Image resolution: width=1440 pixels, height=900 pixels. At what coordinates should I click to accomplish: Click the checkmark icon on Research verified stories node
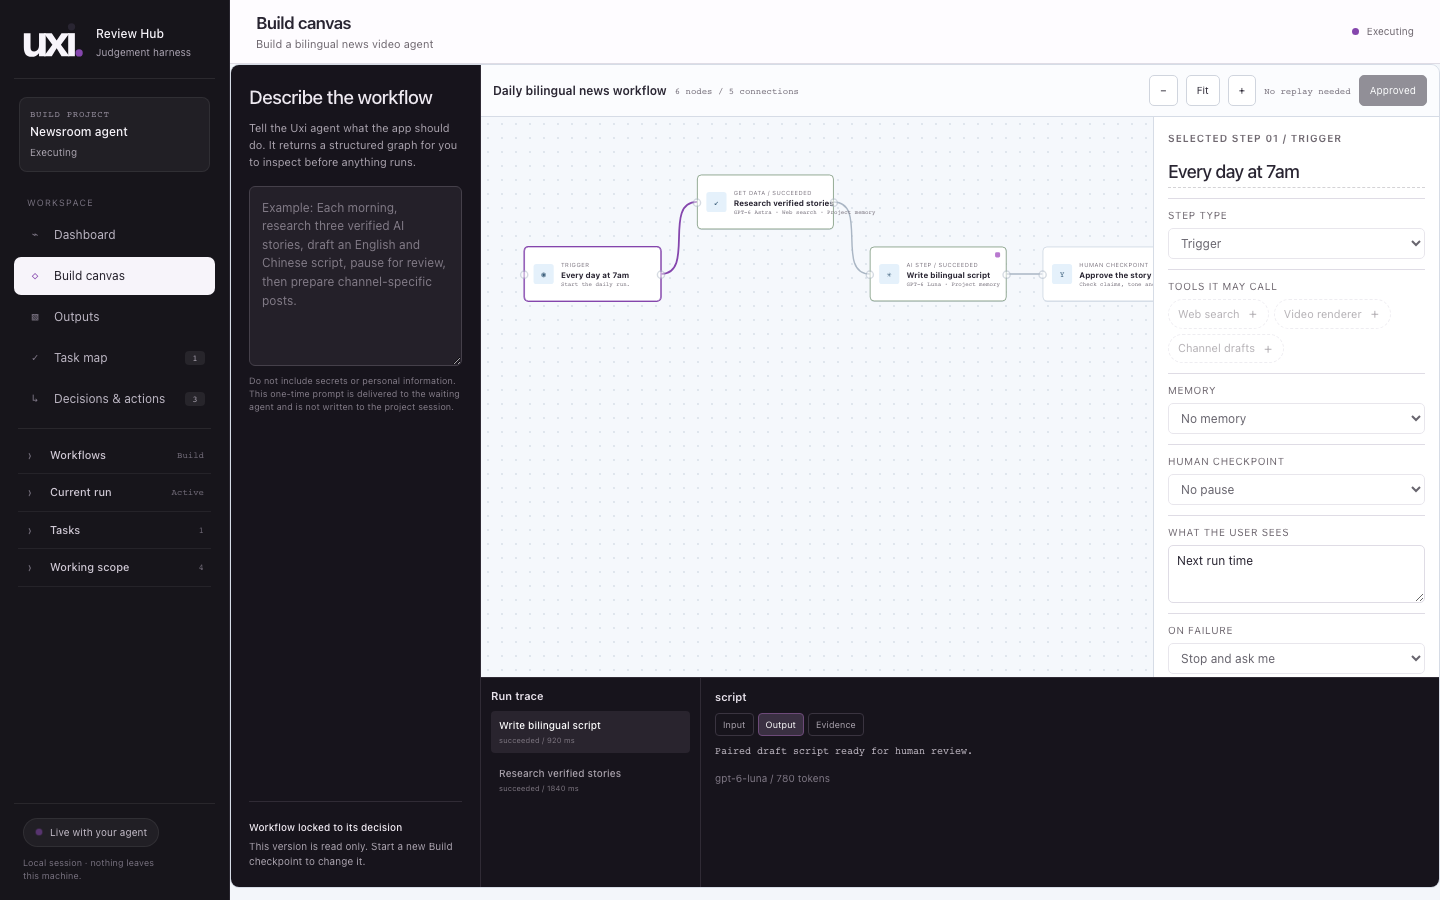pos(716,203)
